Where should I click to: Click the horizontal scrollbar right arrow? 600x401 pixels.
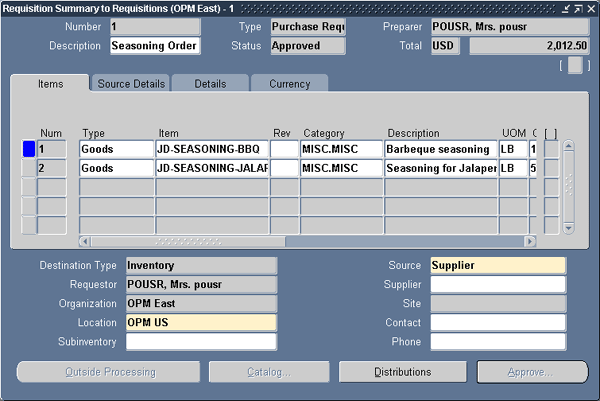530,241
